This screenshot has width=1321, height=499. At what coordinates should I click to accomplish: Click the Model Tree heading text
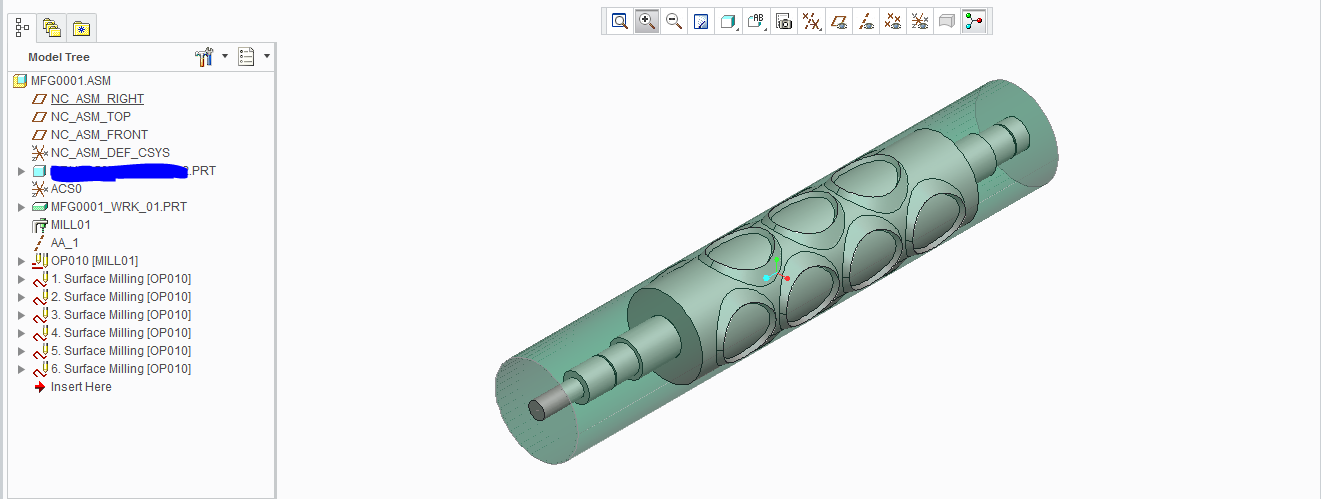[x=59, y=57]
